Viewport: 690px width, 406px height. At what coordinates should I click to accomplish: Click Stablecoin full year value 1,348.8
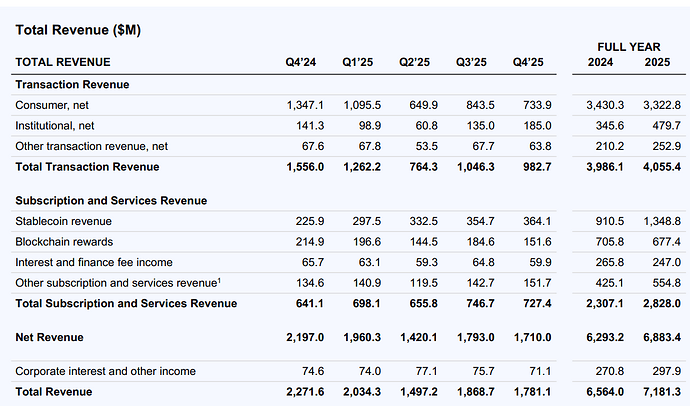pos(662,221)
